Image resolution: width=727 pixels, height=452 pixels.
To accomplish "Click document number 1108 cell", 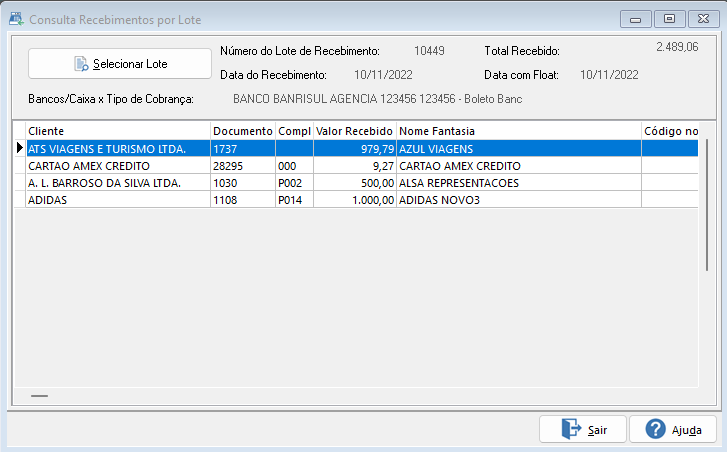I will point(243,200).
